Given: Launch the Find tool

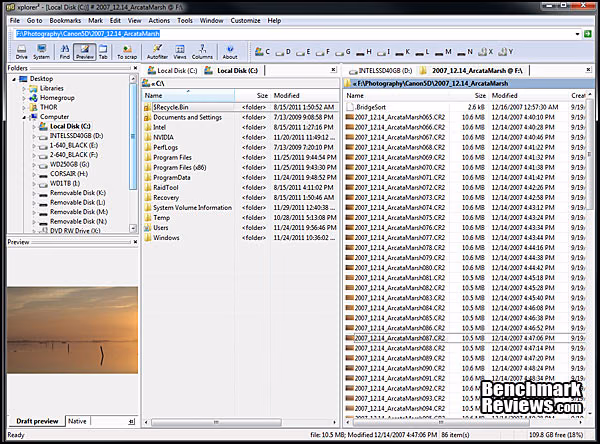Looking at the screenshot, I should coord(65,52).
